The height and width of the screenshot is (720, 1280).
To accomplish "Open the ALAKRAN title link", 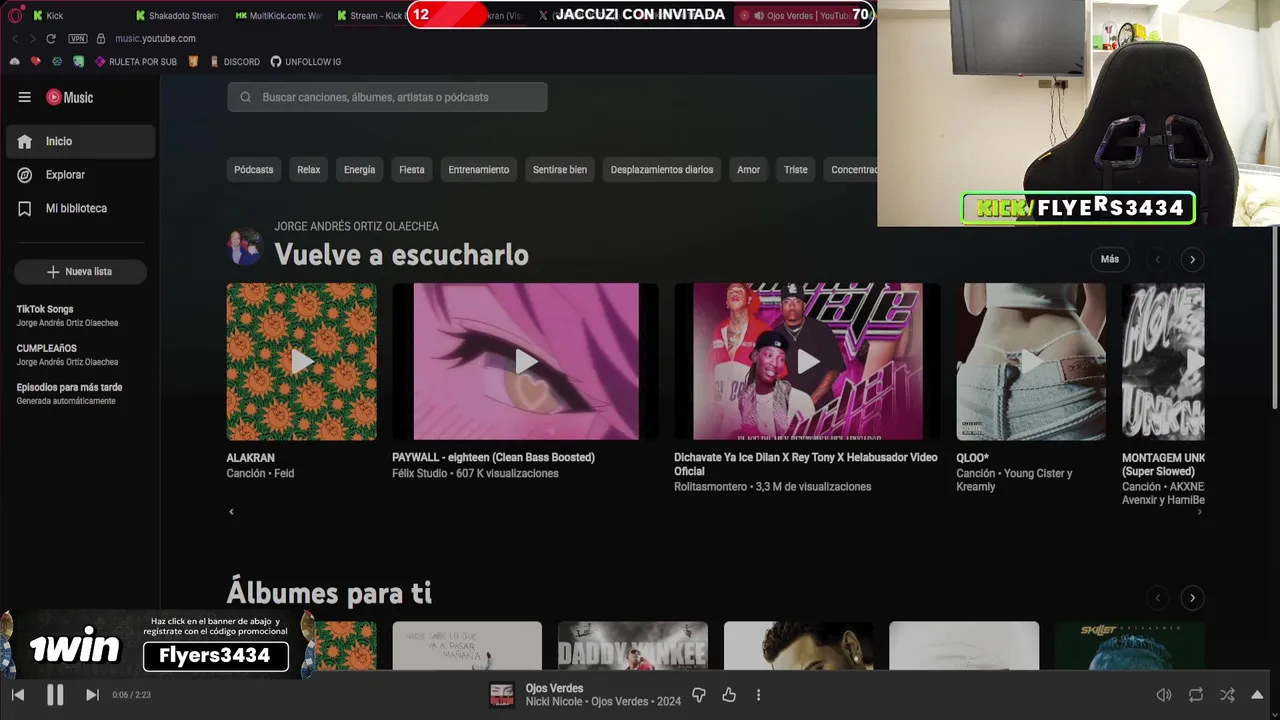I will (x=251, y=458).
